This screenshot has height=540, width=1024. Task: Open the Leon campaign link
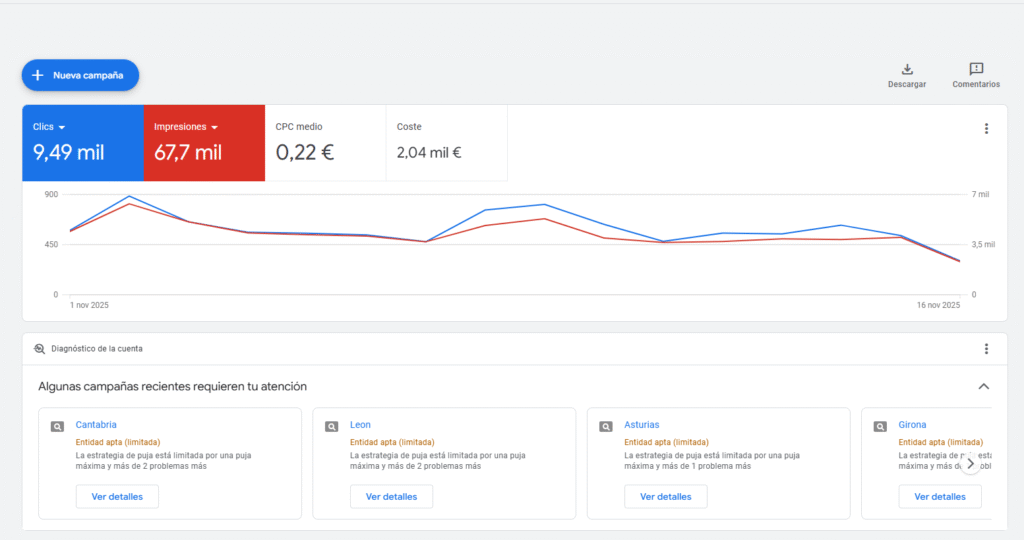[360, 424]
